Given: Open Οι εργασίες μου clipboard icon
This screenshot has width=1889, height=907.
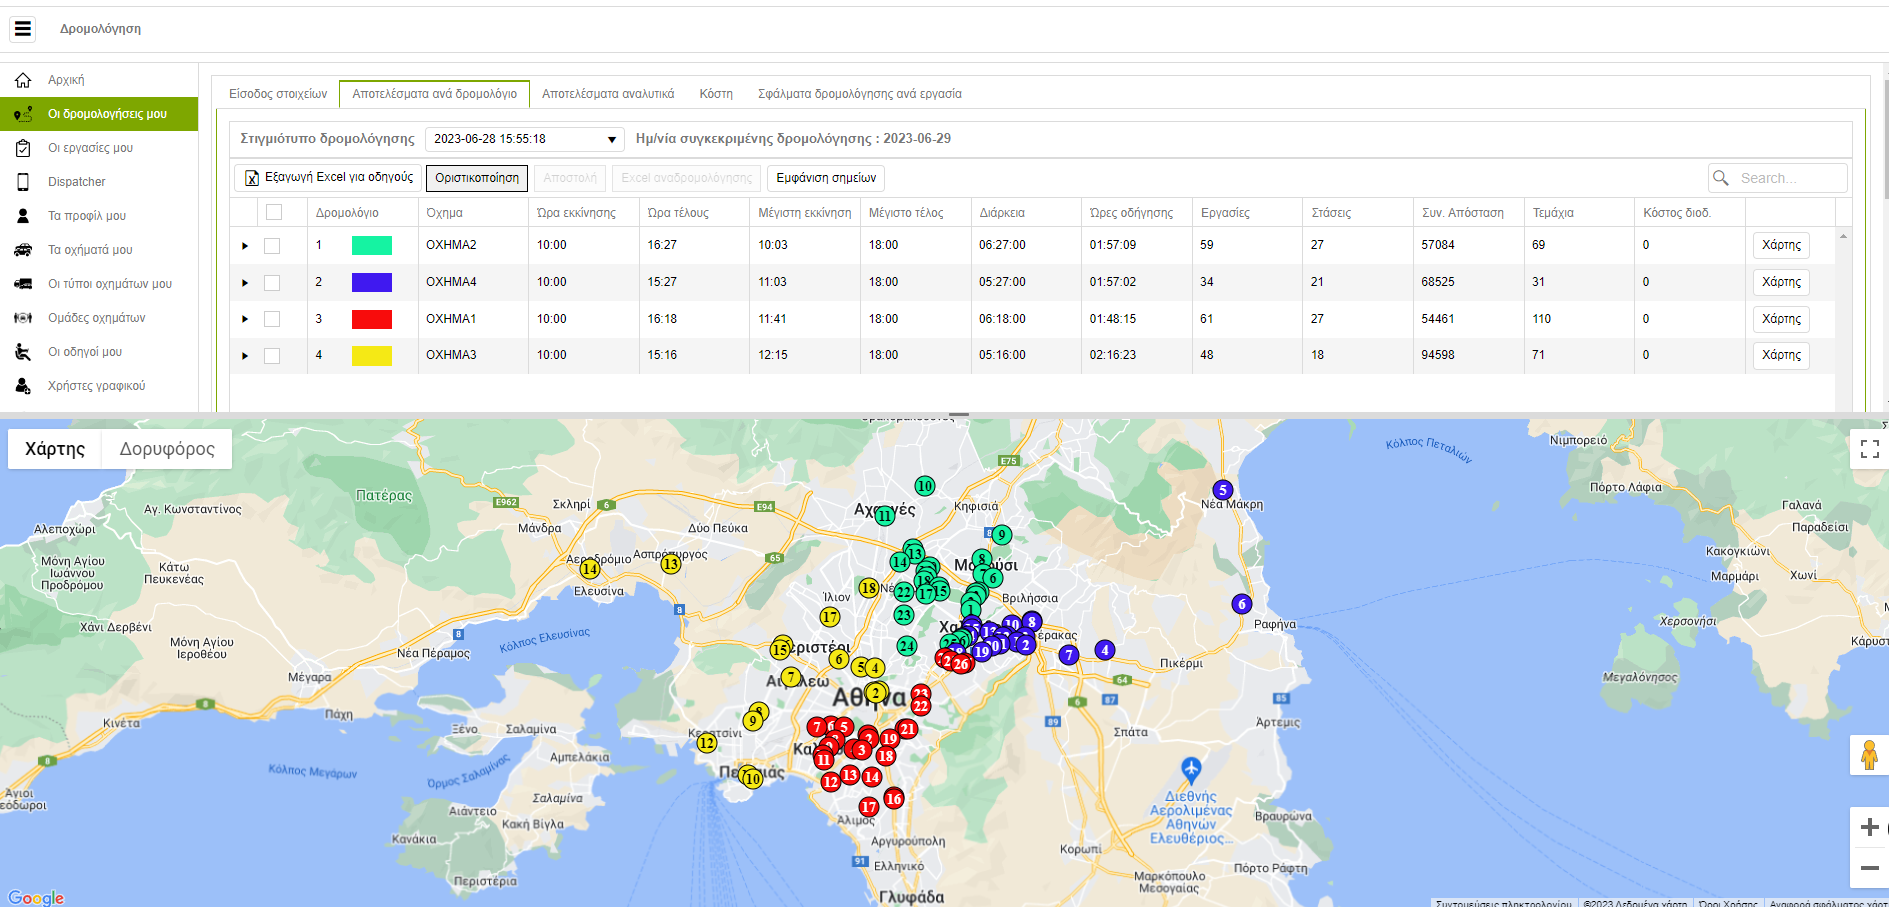Looking at the screenshot, I should 23,148.
